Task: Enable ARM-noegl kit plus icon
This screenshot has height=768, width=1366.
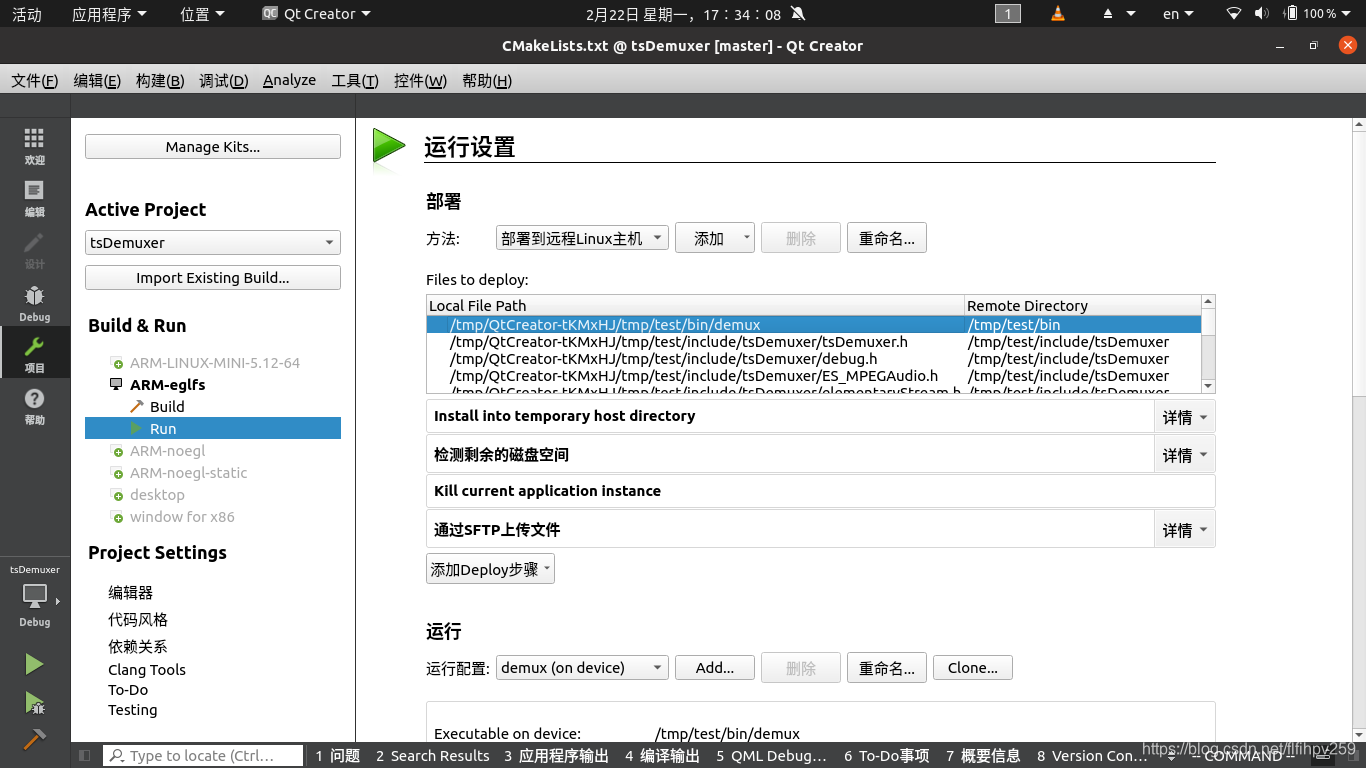Action: [118, 451]
